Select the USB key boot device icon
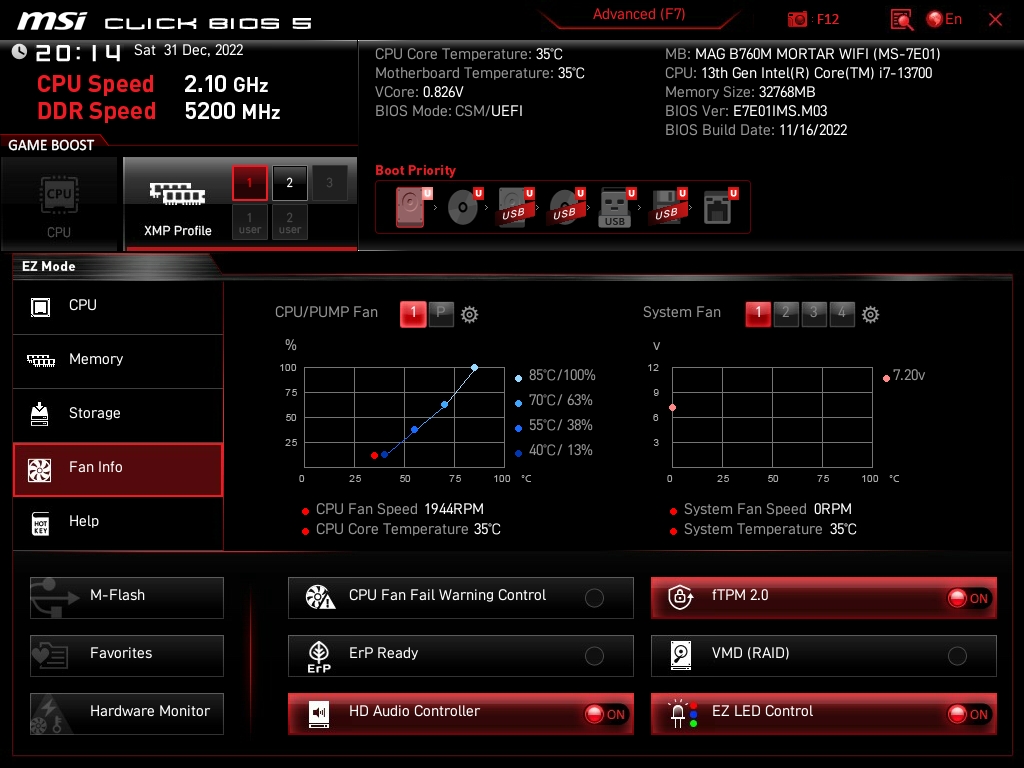 (616, 207)
